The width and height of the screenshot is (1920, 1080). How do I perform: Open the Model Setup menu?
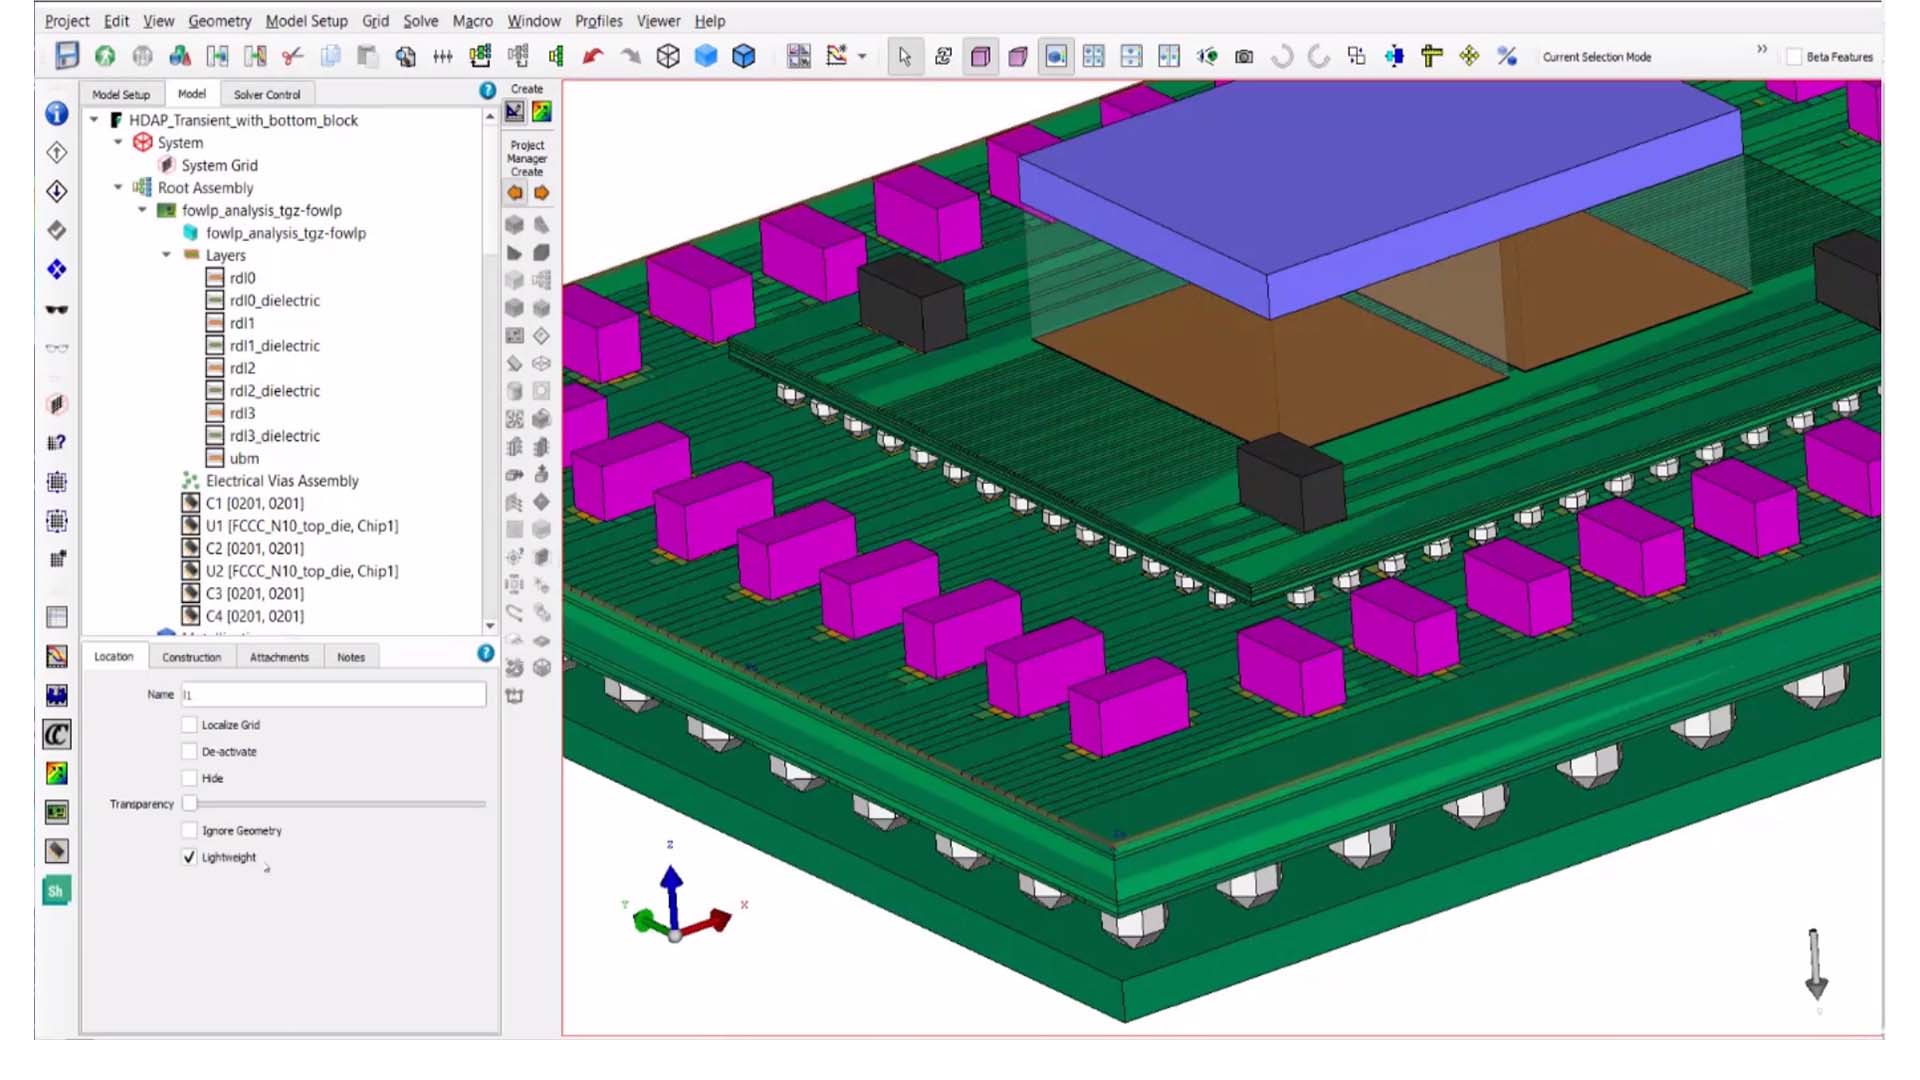coord(306,21)
